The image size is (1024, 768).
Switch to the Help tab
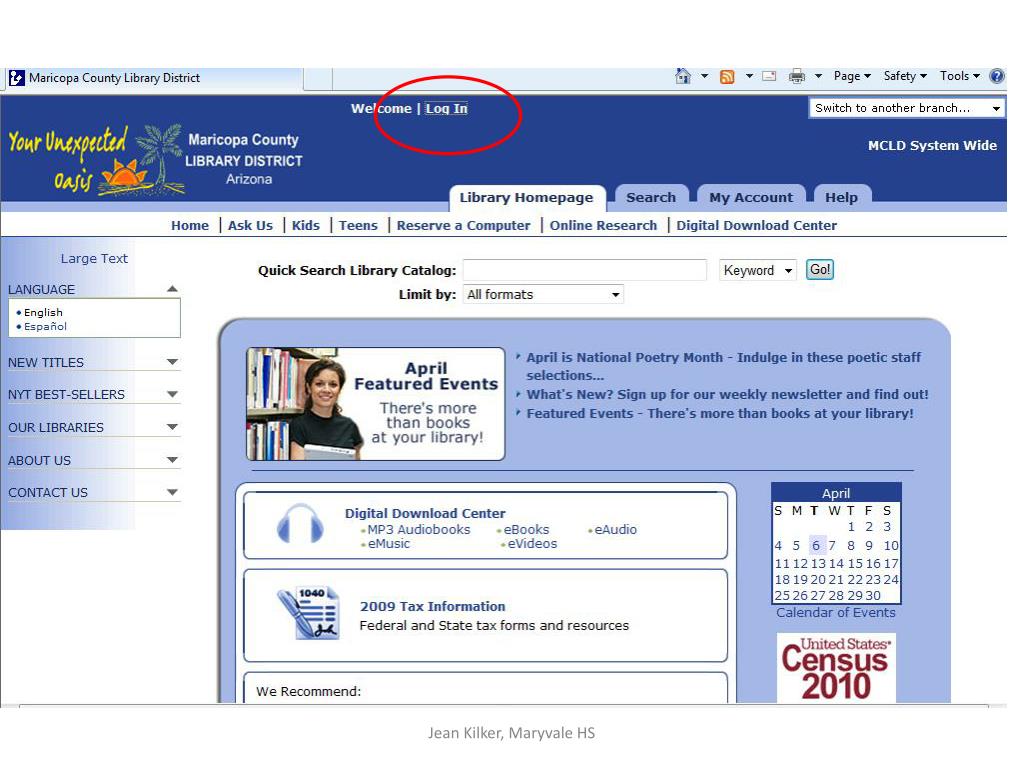pos(841,198)
